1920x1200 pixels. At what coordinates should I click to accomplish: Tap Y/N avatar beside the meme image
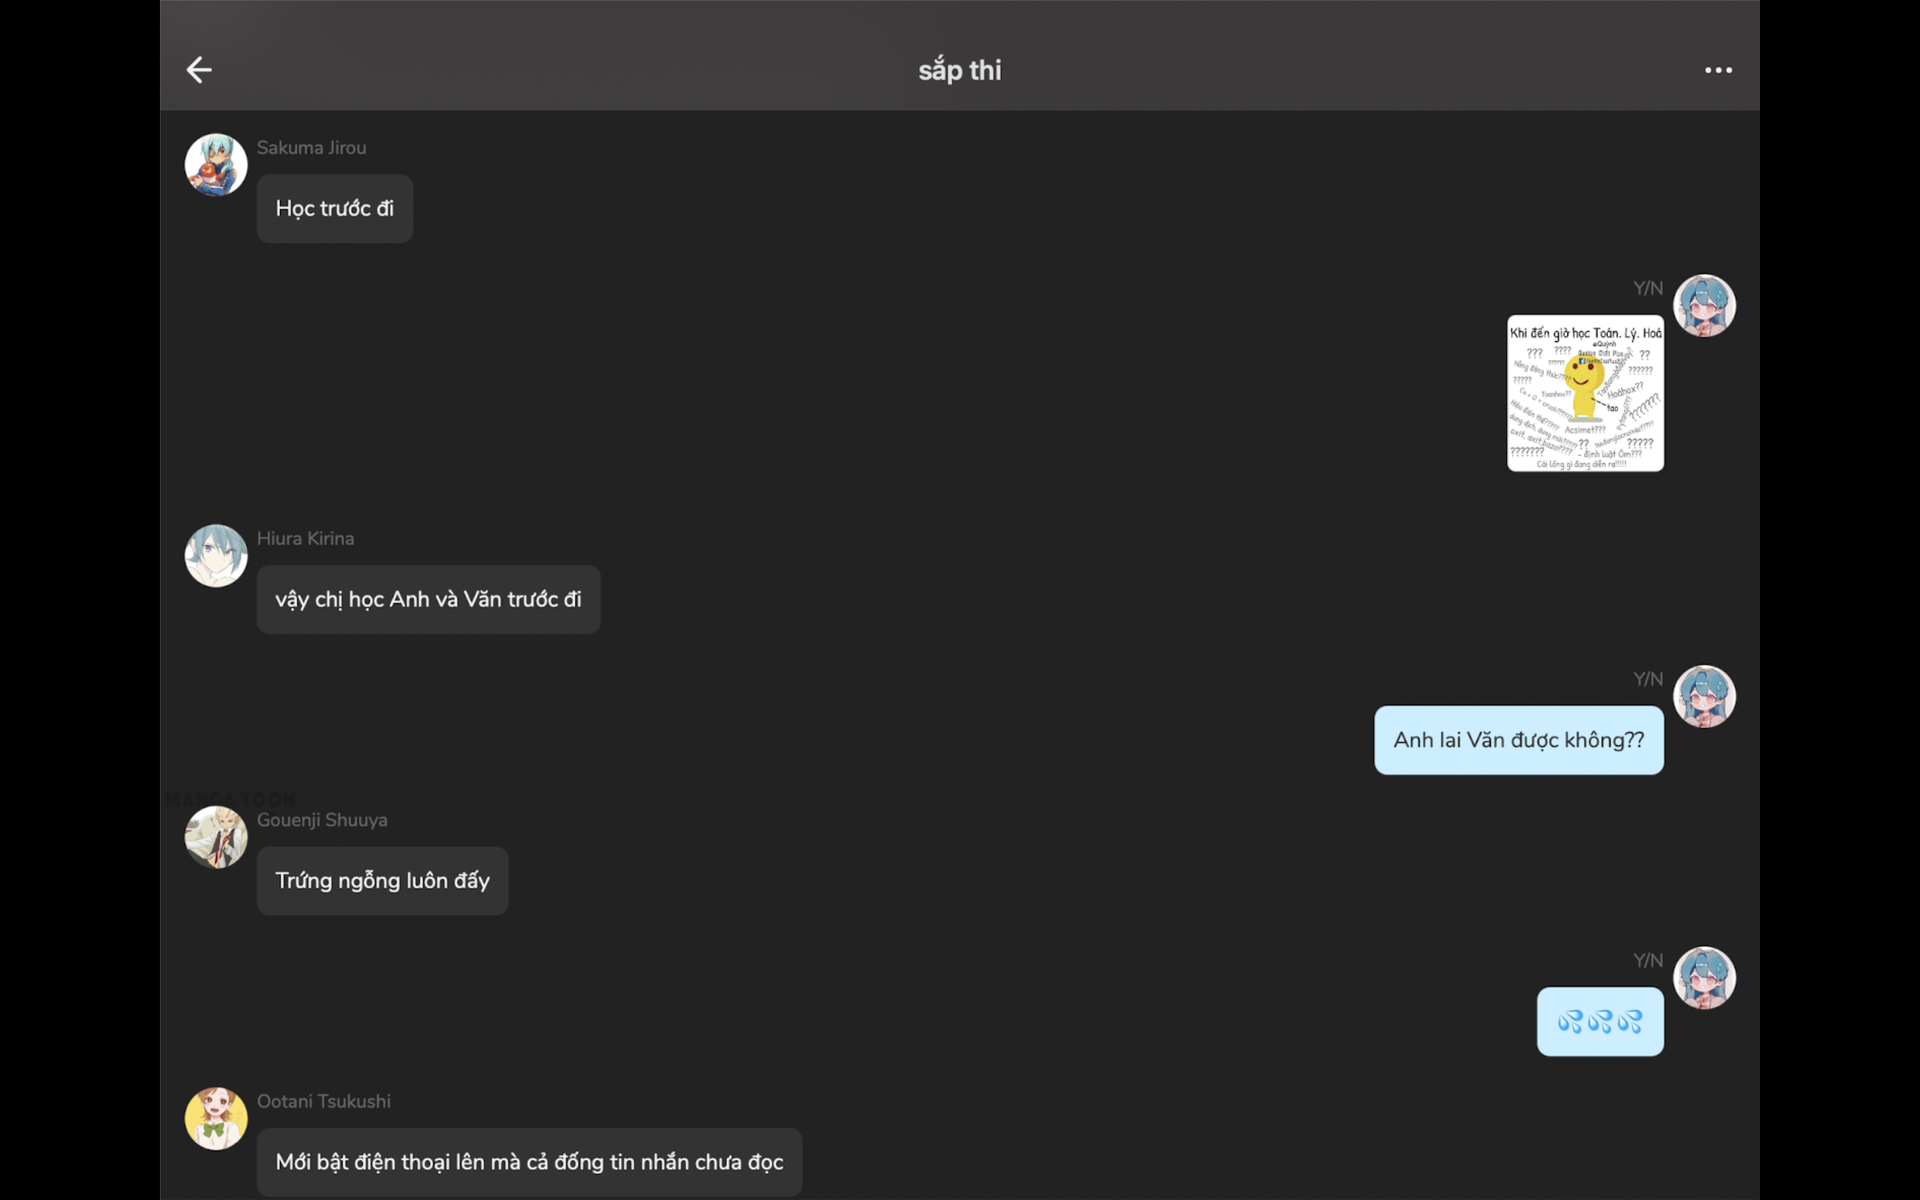point(1705,306)
